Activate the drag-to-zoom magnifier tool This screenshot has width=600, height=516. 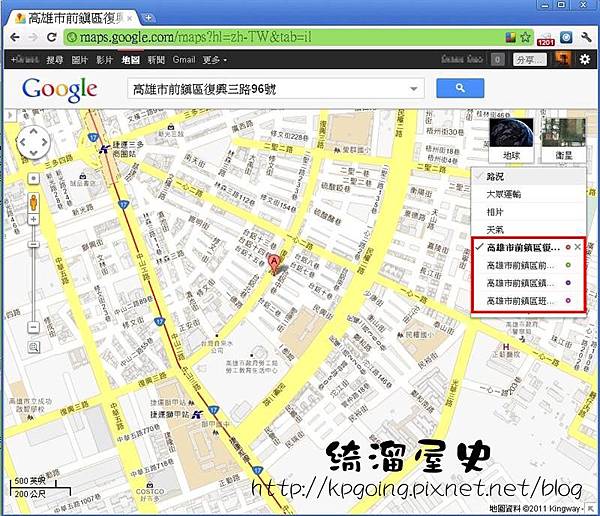click(34, 347)
